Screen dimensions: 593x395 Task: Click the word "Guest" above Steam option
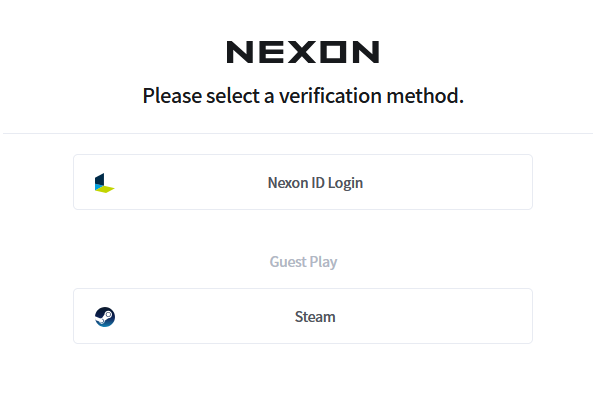[288, 262]
